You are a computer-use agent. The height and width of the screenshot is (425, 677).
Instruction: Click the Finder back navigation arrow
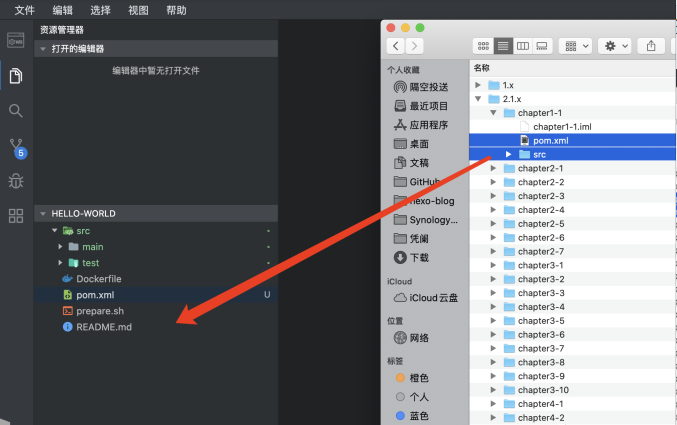(395, 46)
